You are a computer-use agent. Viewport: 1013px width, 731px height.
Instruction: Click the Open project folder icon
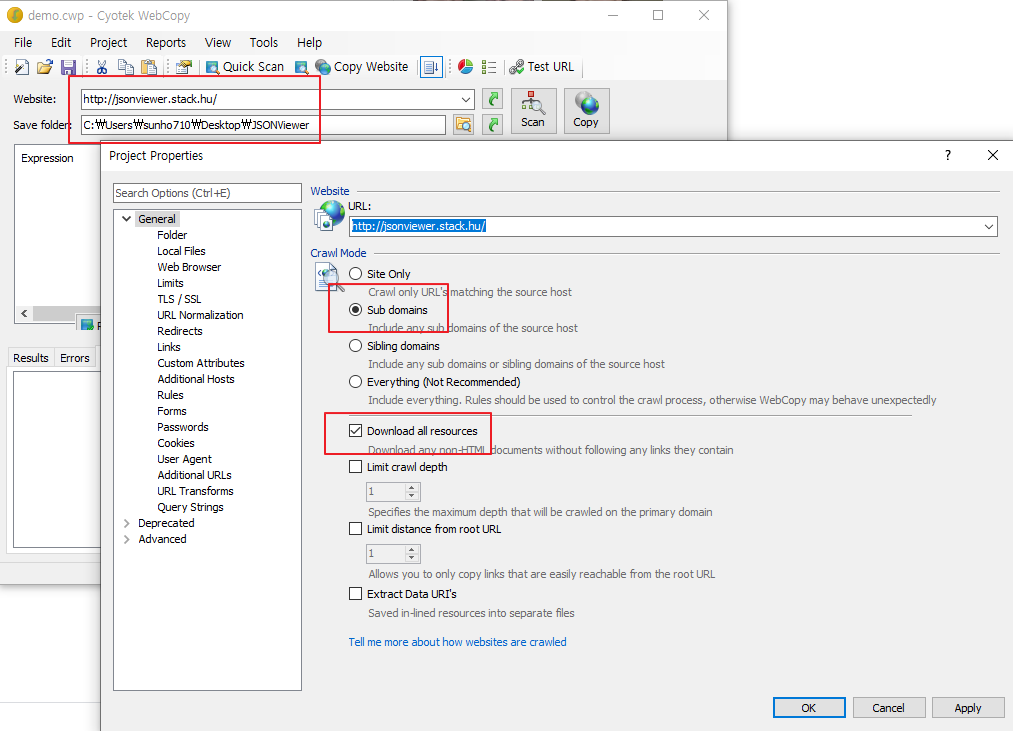click(x=45, y=67)
